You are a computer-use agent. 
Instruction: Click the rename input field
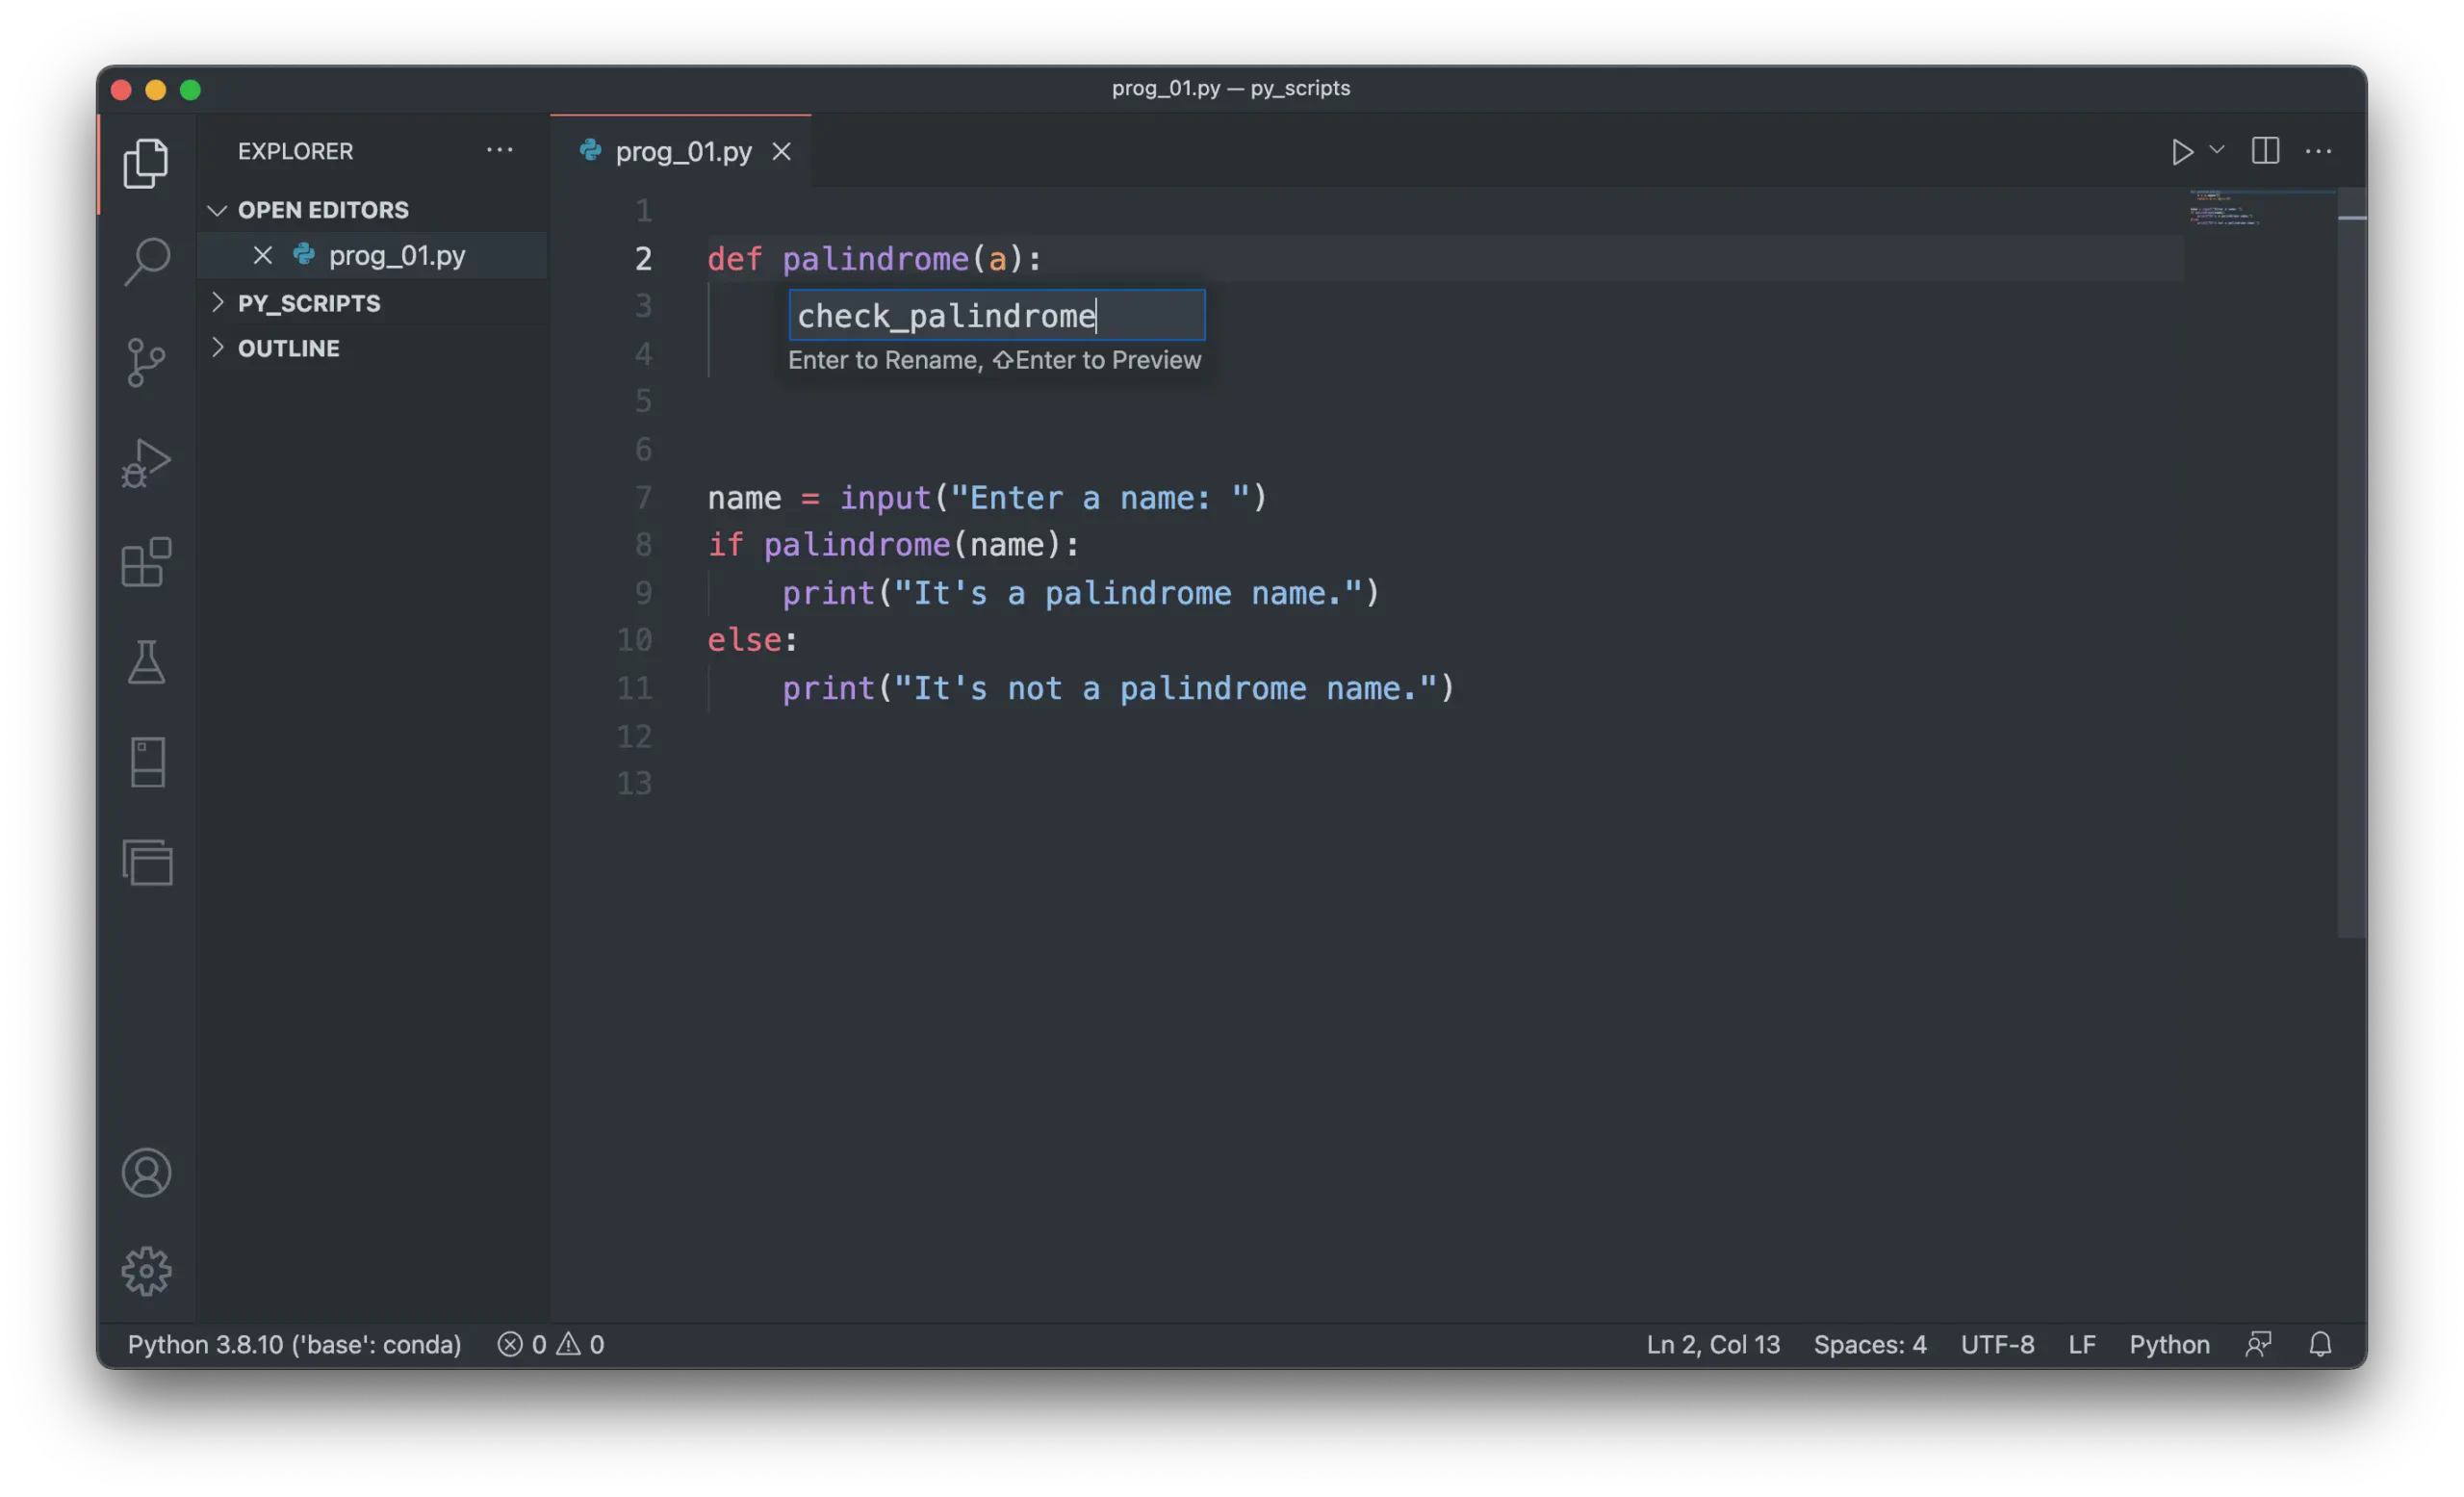click(997, 315)
